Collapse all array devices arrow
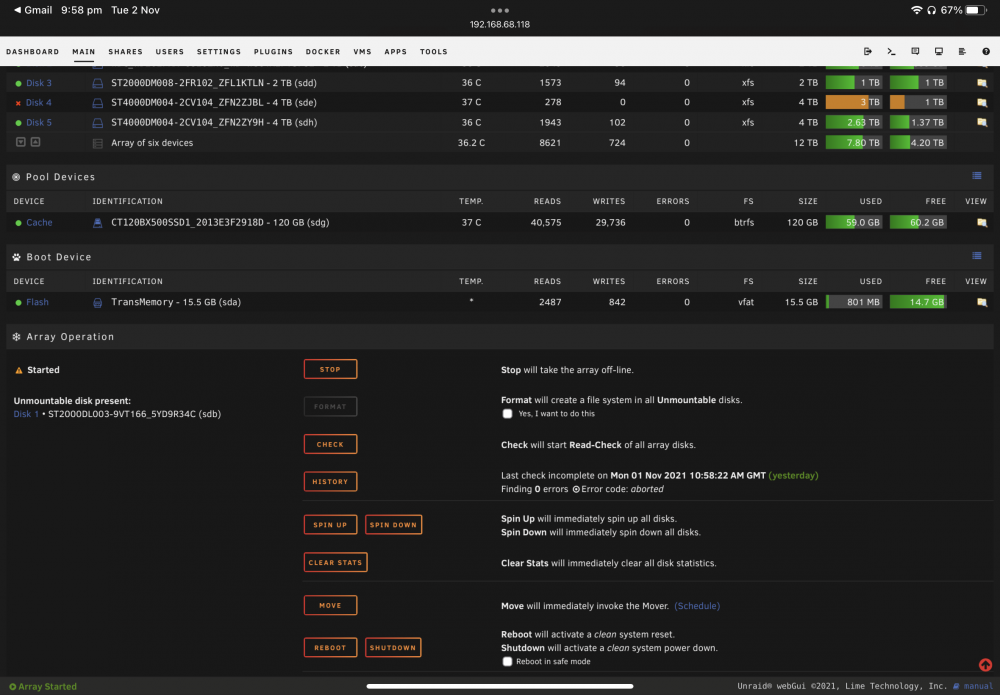1000x695 pixels. 36,142
